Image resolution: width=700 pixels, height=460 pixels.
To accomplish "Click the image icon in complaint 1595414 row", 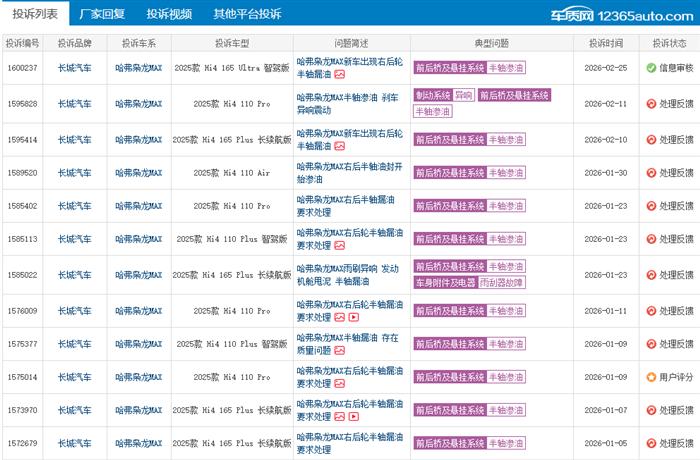I will coord(339,145).
